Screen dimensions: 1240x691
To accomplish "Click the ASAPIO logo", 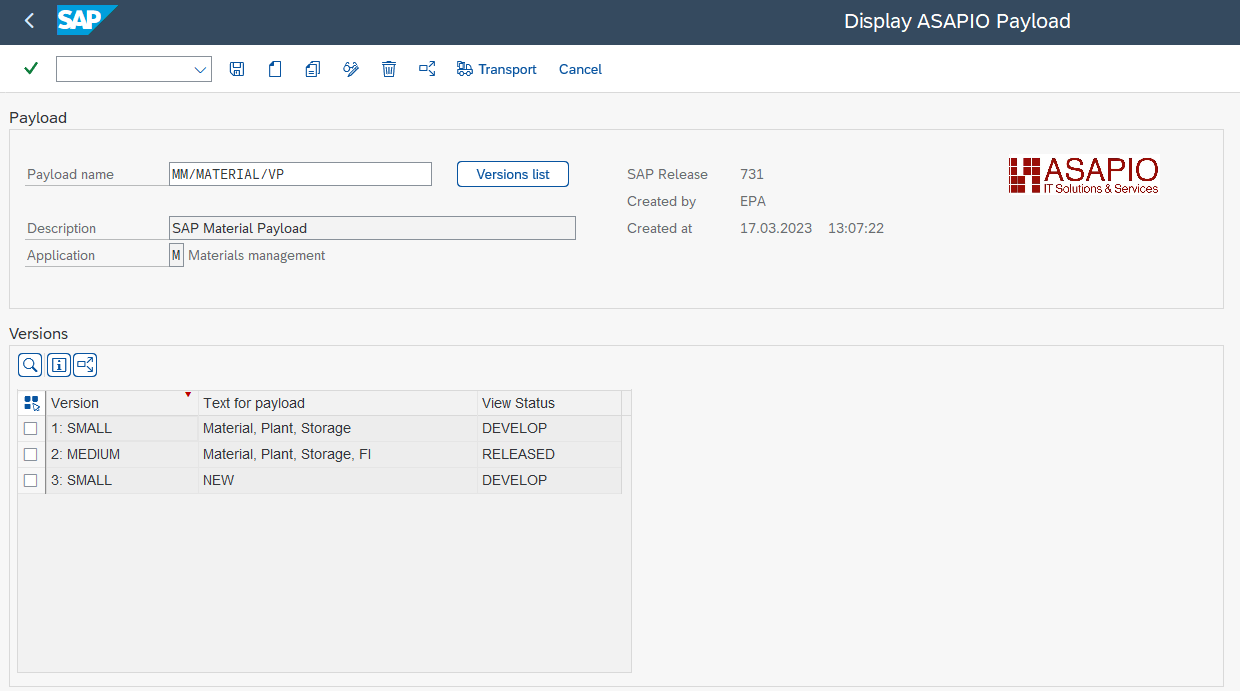I will (1083, 175).
